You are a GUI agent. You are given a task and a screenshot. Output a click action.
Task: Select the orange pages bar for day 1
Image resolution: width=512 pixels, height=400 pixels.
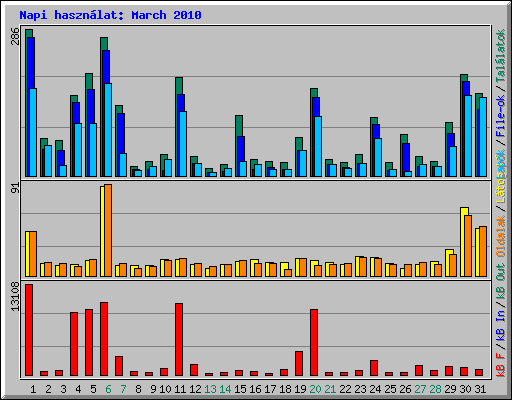(33, 254)
